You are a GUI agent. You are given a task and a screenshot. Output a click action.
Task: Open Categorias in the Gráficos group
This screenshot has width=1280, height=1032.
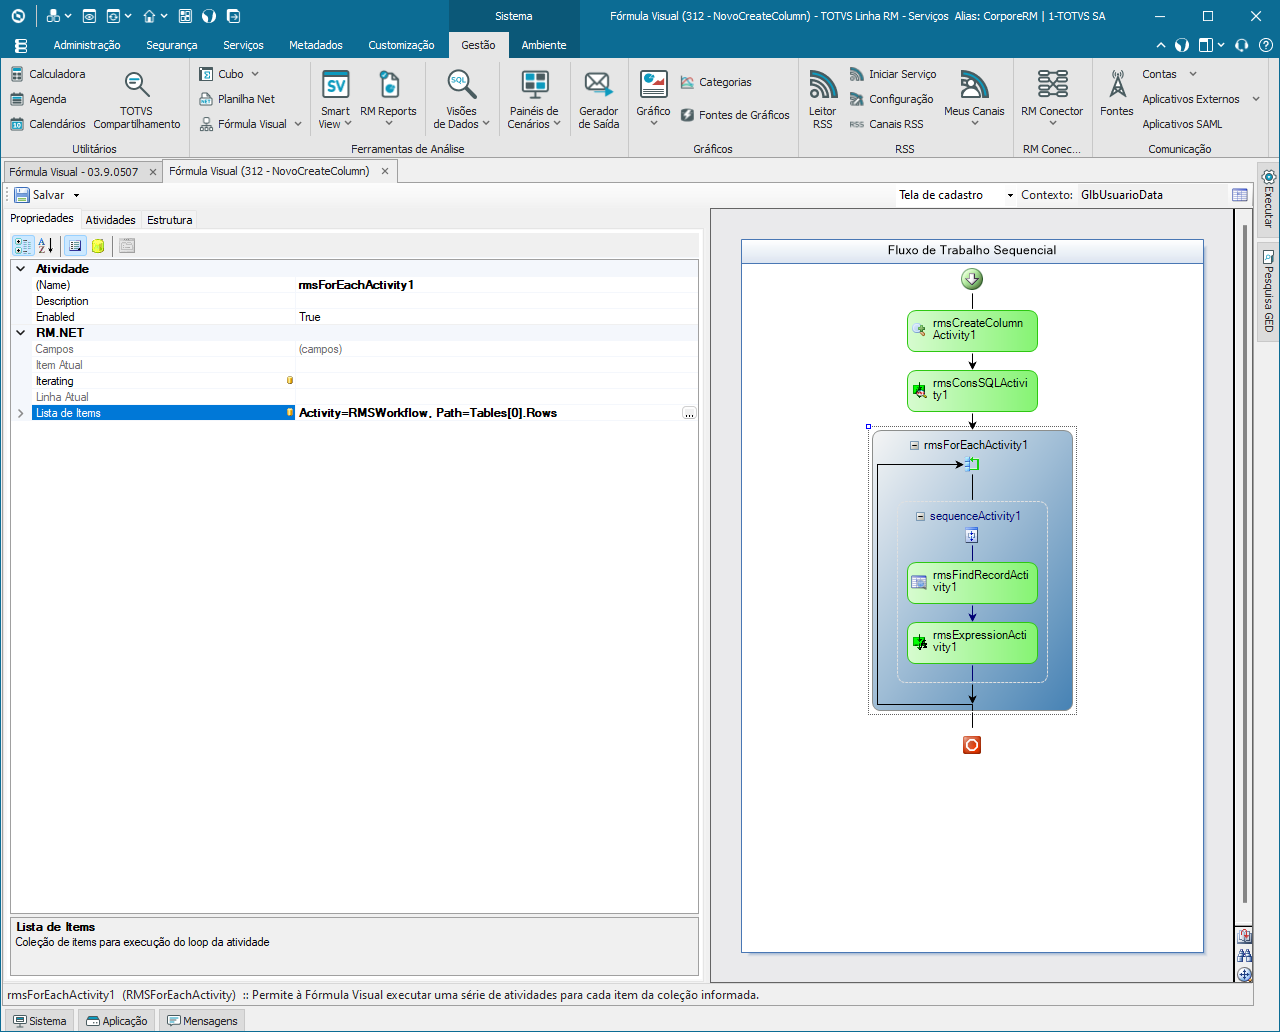click(716, 82)
